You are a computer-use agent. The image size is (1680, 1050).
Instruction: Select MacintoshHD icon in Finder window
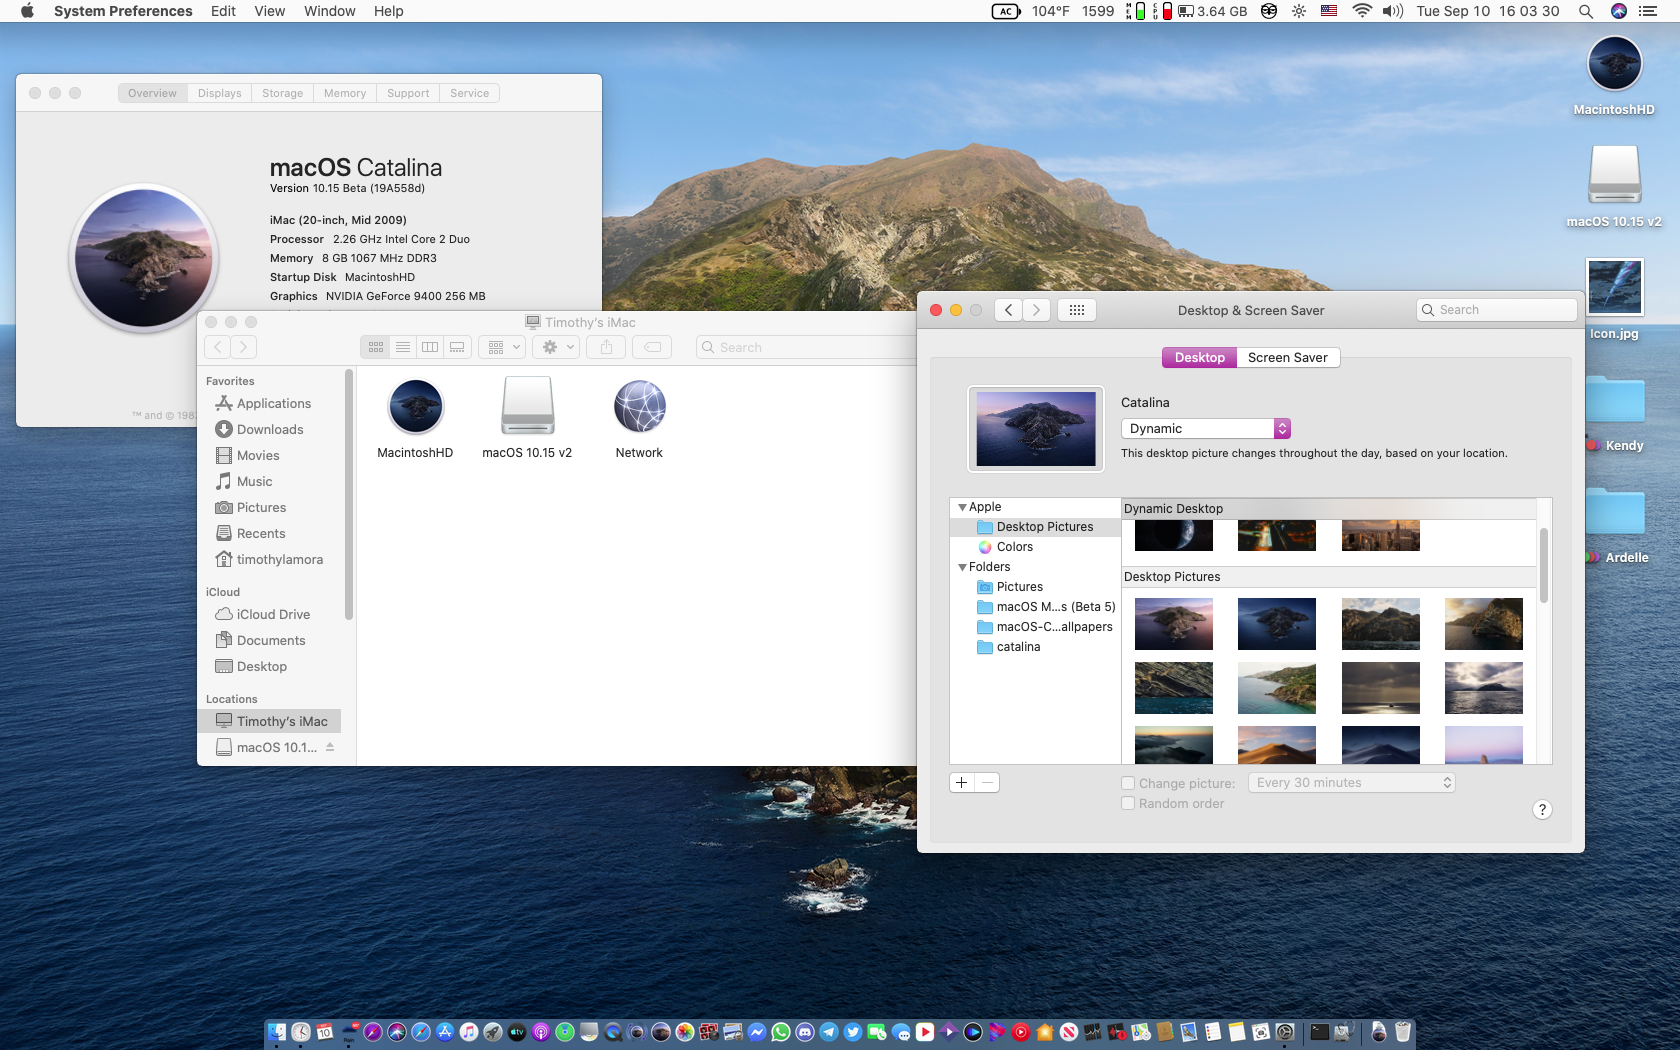(415, 419)
